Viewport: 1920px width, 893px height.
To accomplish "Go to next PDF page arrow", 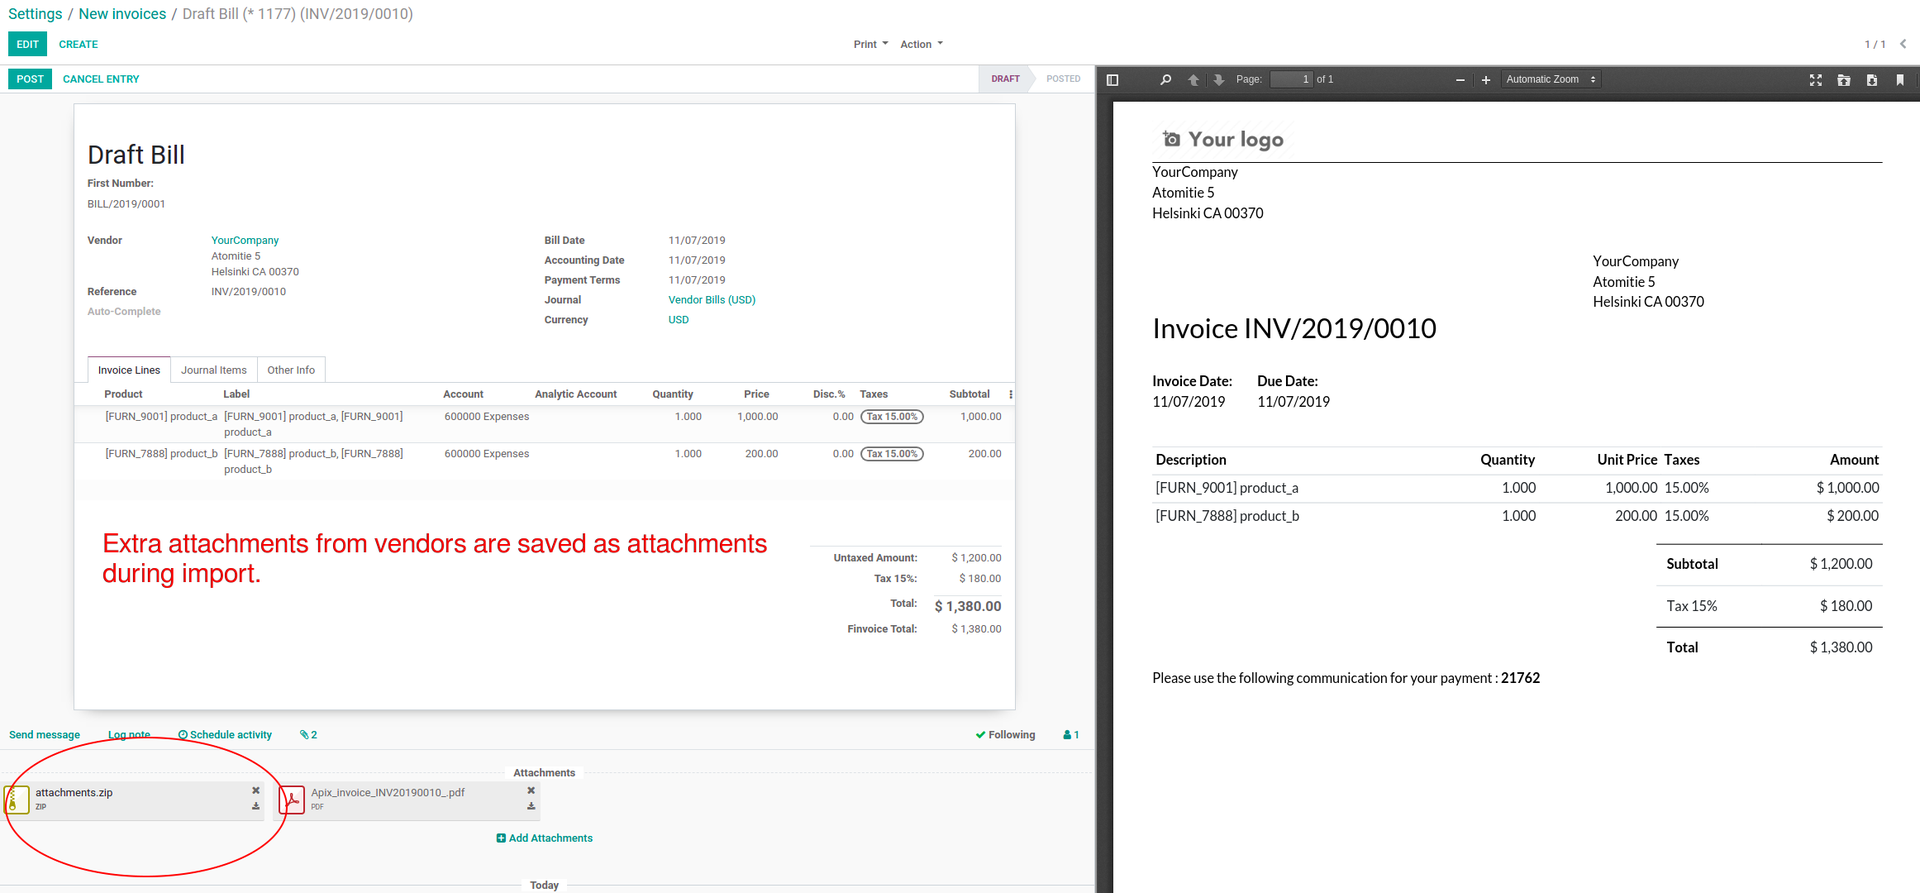I will coord(1219,80).
